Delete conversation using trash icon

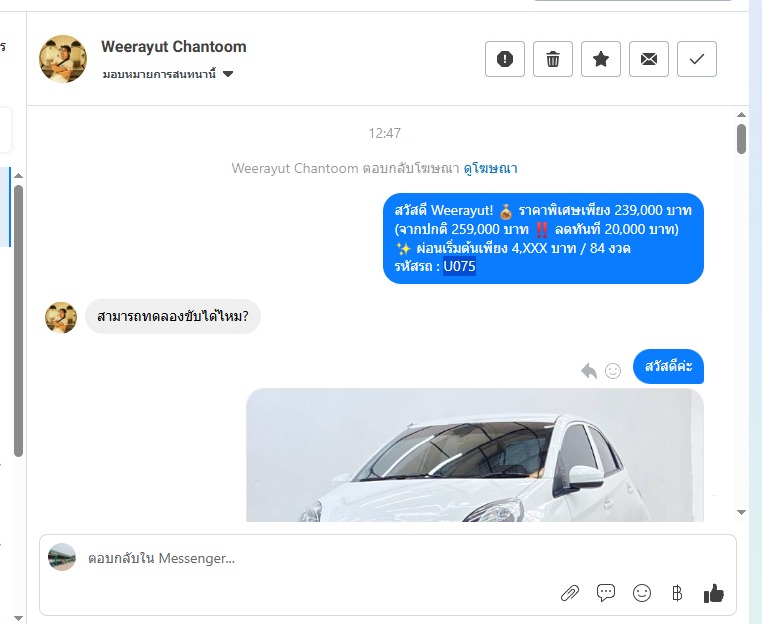pyautogui.click(x=553, y=59)
